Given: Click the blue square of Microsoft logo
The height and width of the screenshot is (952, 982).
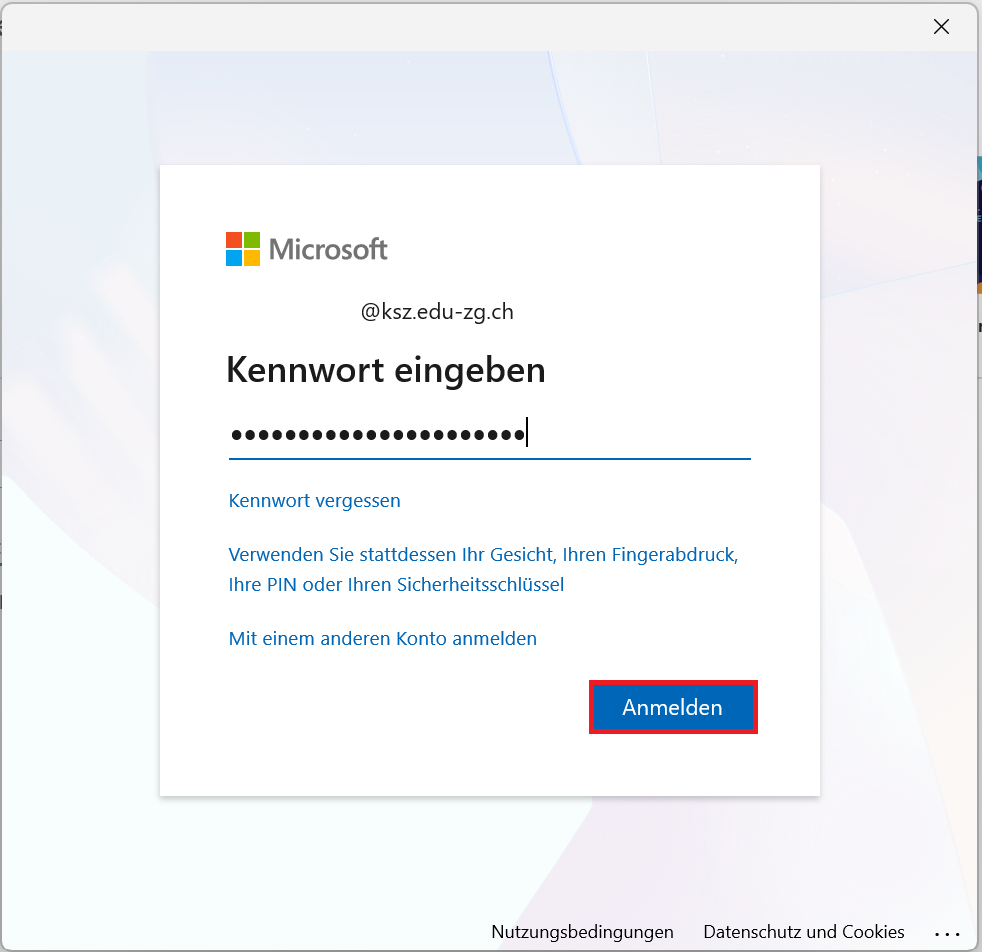Looking at the screenshot, I should 234,258.
